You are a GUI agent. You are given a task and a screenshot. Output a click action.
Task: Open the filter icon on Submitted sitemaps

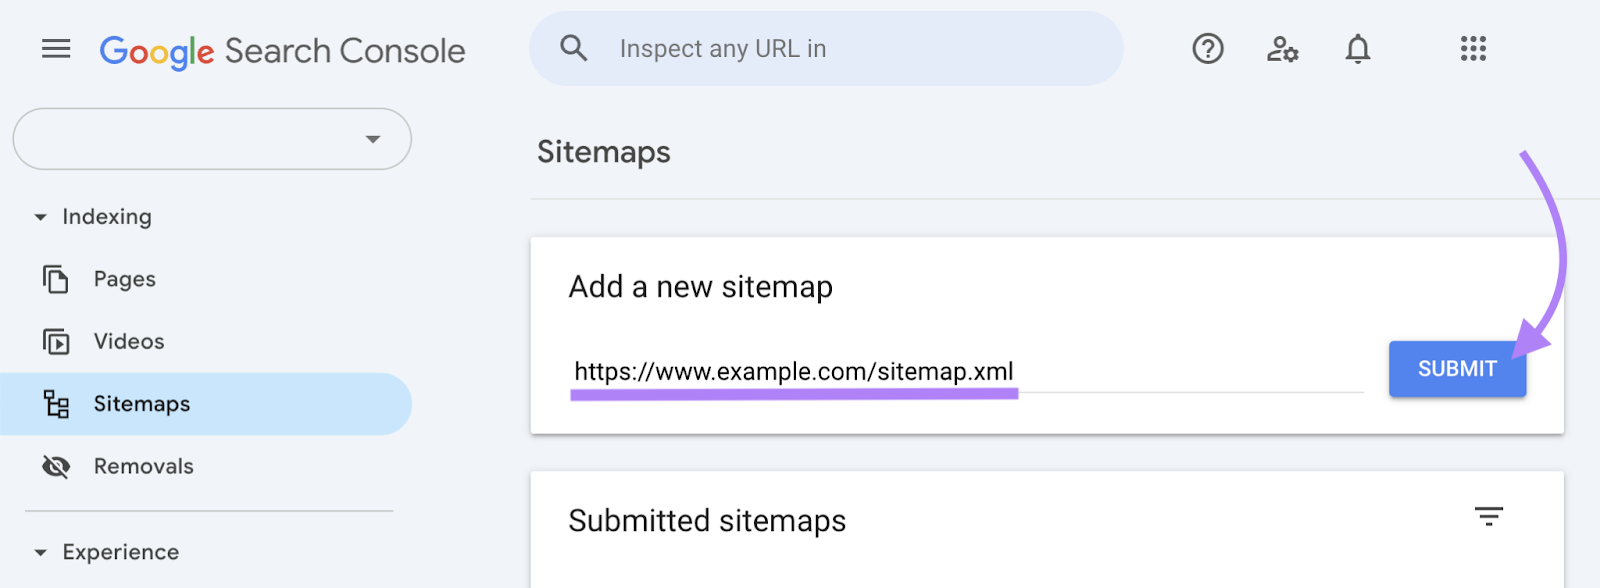point(1489,518)
